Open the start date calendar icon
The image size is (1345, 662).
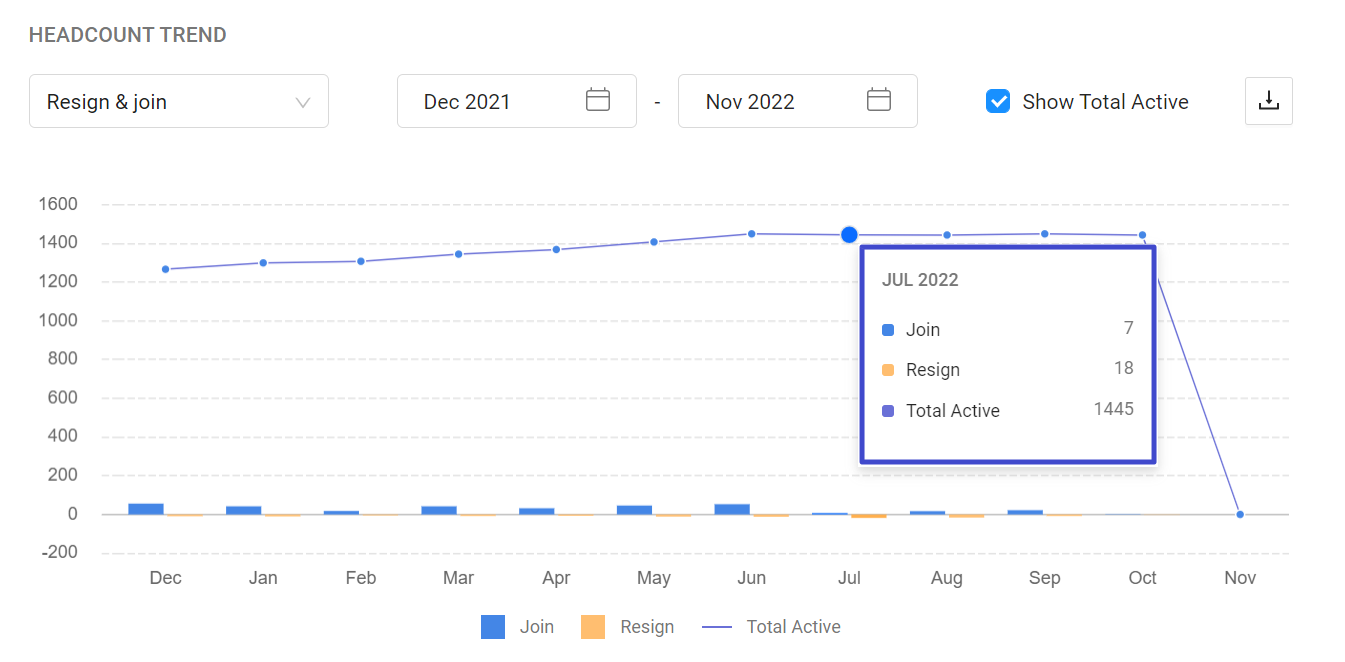point(598,100)
